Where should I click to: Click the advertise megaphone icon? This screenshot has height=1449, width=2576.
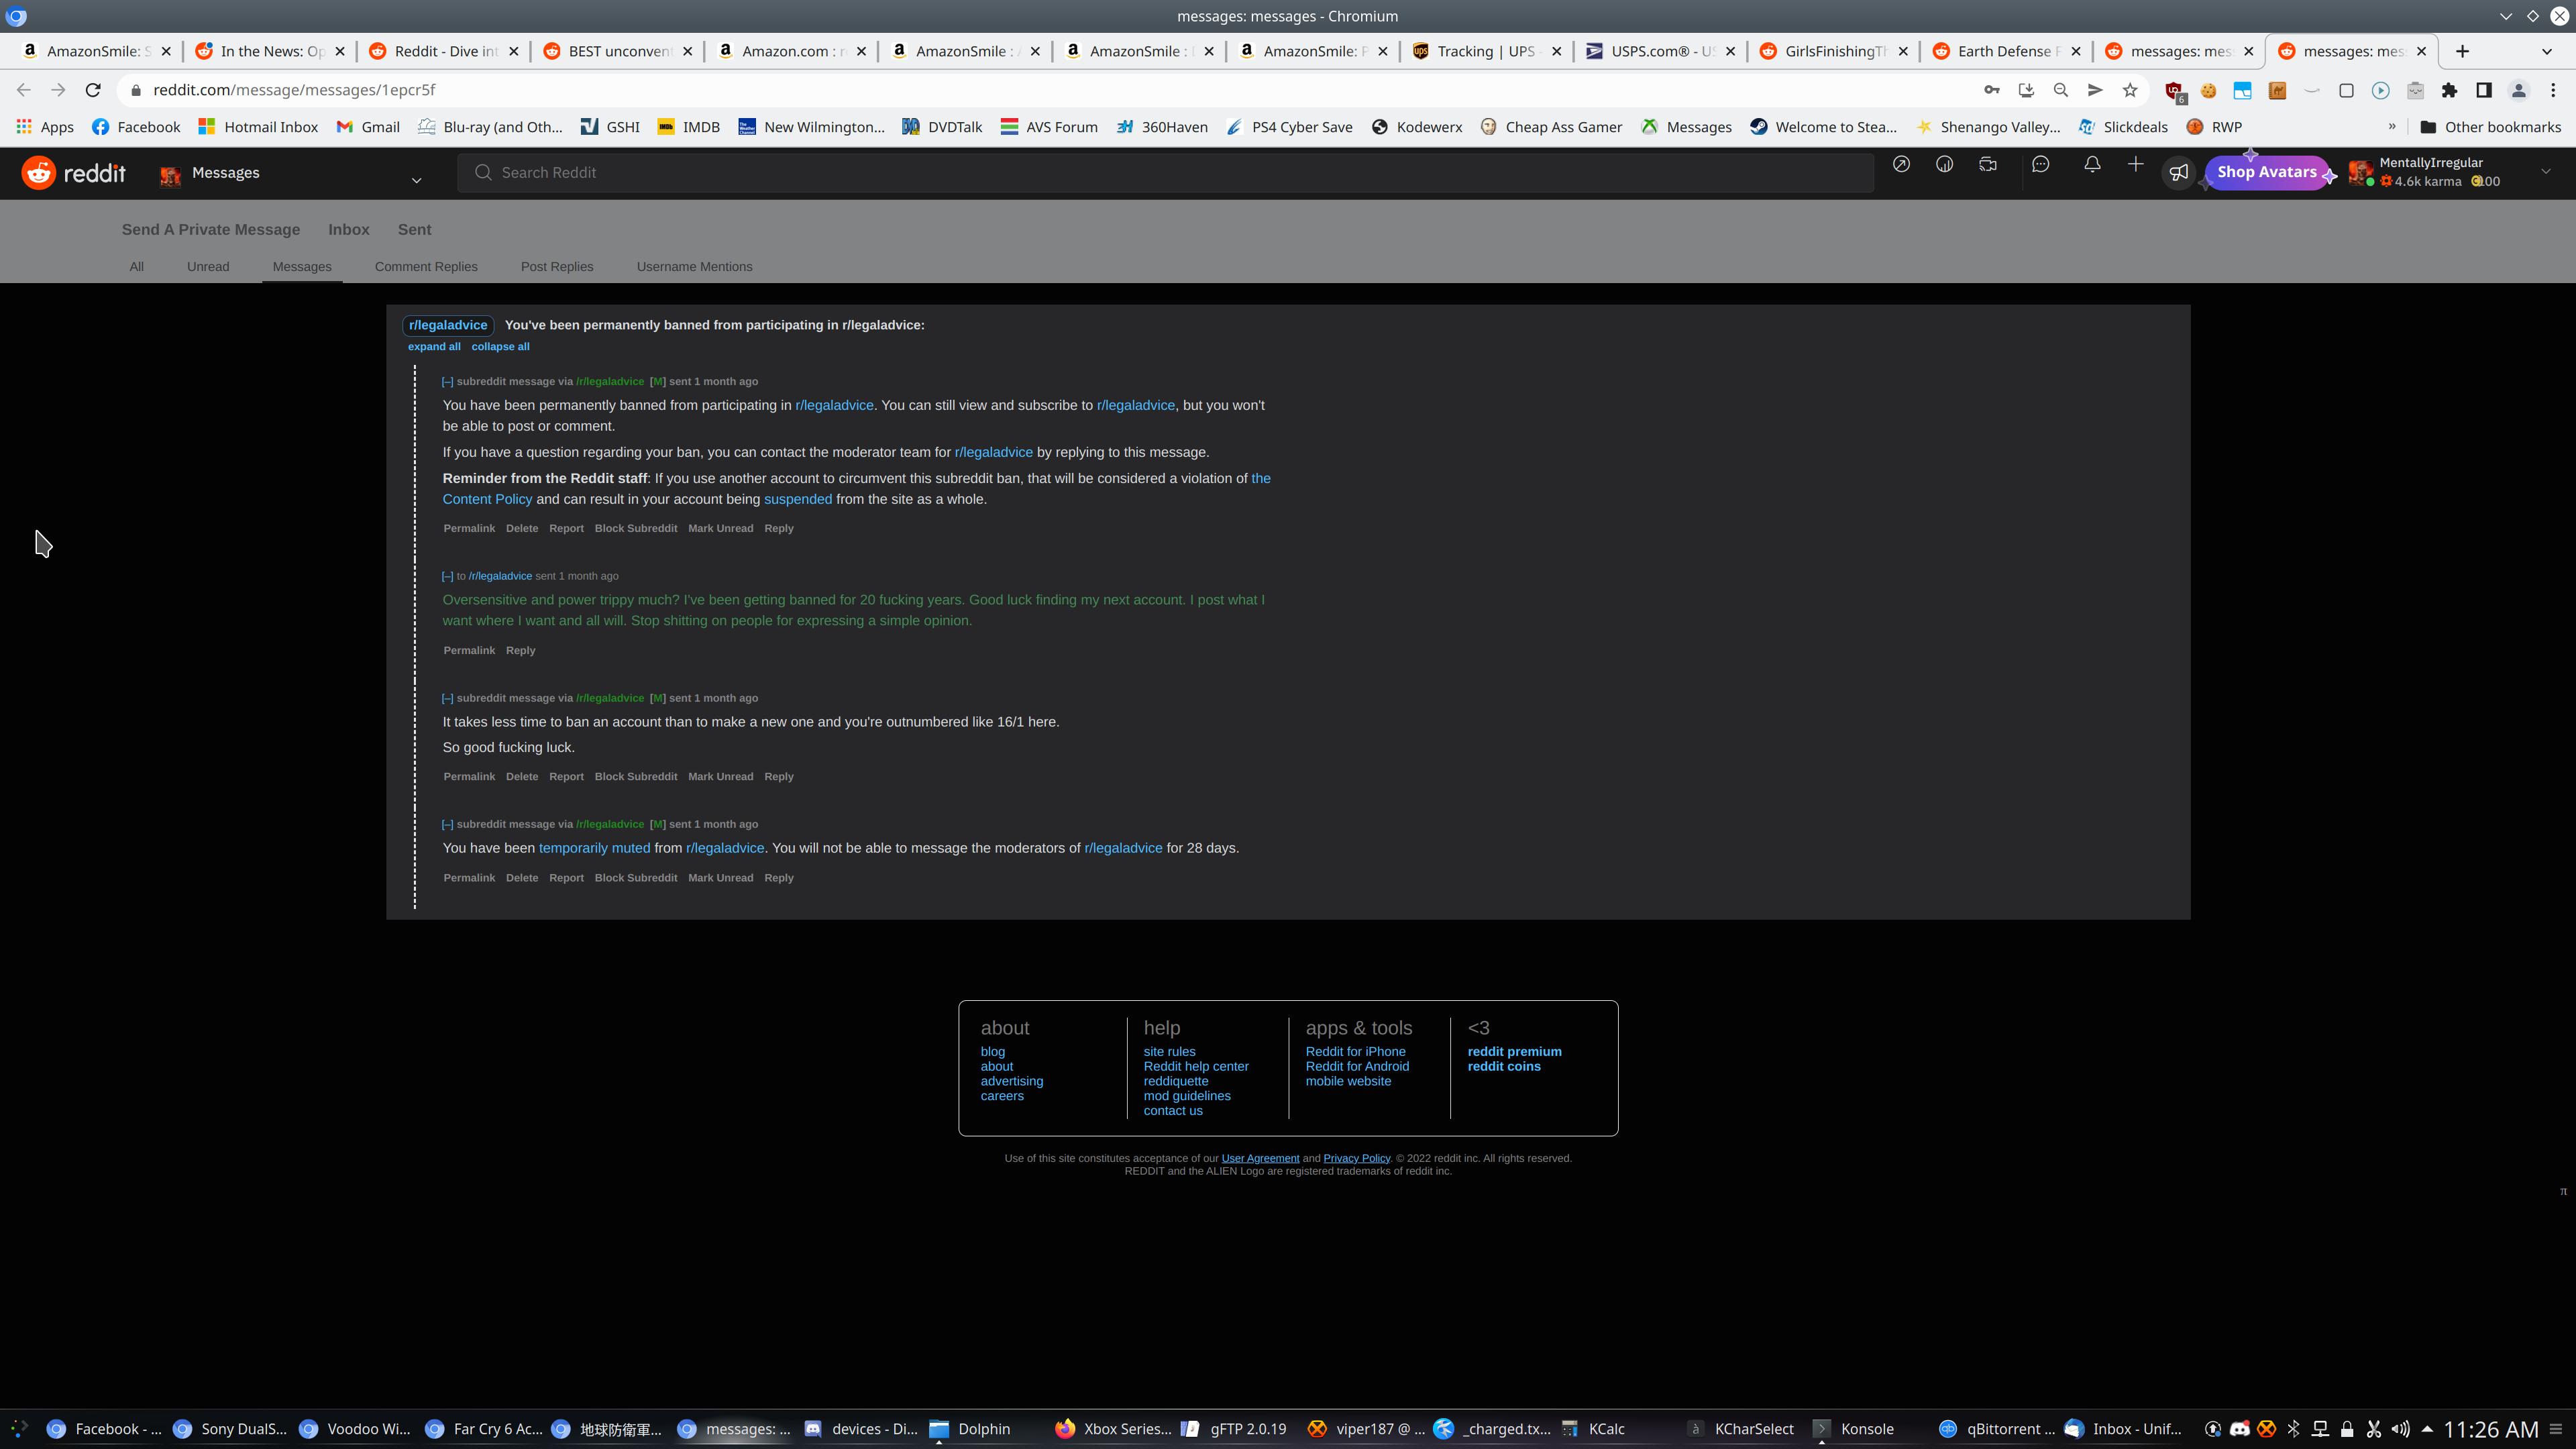tap(2179, 172)
